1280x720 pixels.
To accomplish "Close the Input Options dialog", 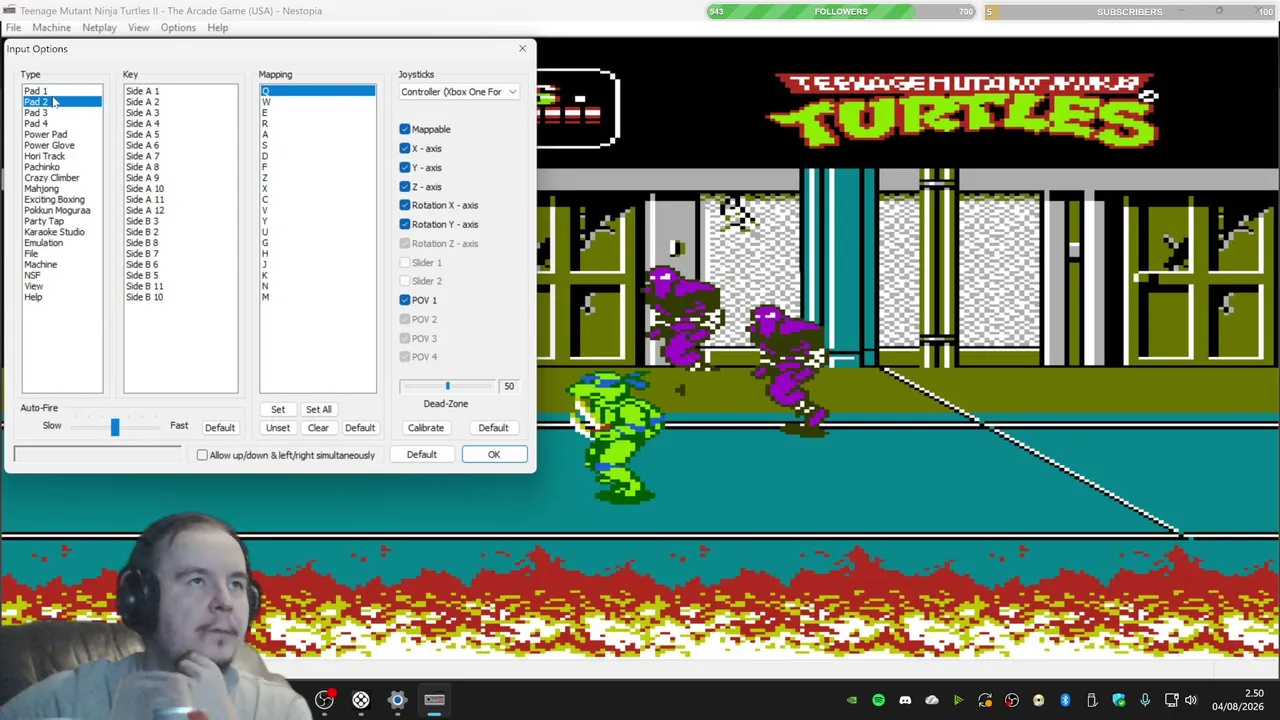I will (522, 49).
